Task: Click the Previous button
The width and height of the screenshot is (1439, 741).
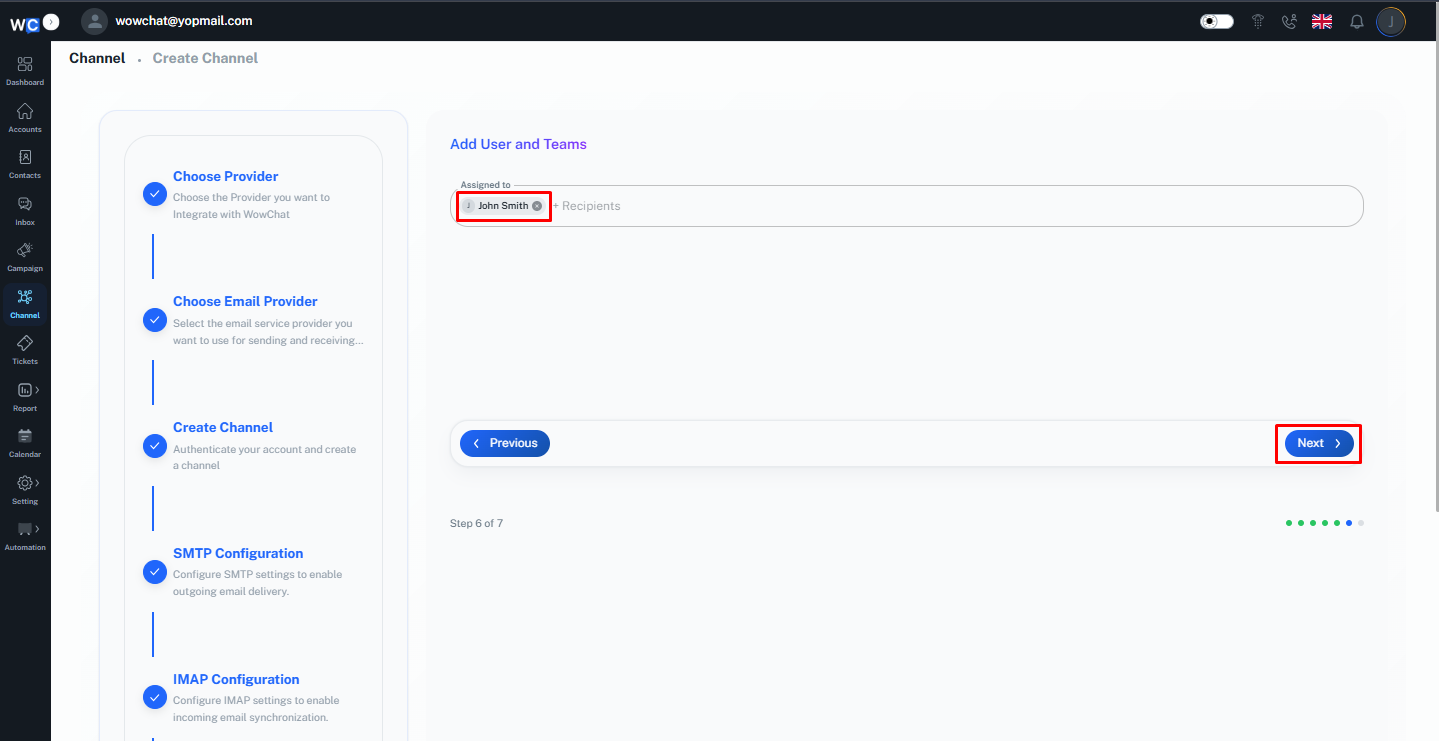Action: [505, 443]
